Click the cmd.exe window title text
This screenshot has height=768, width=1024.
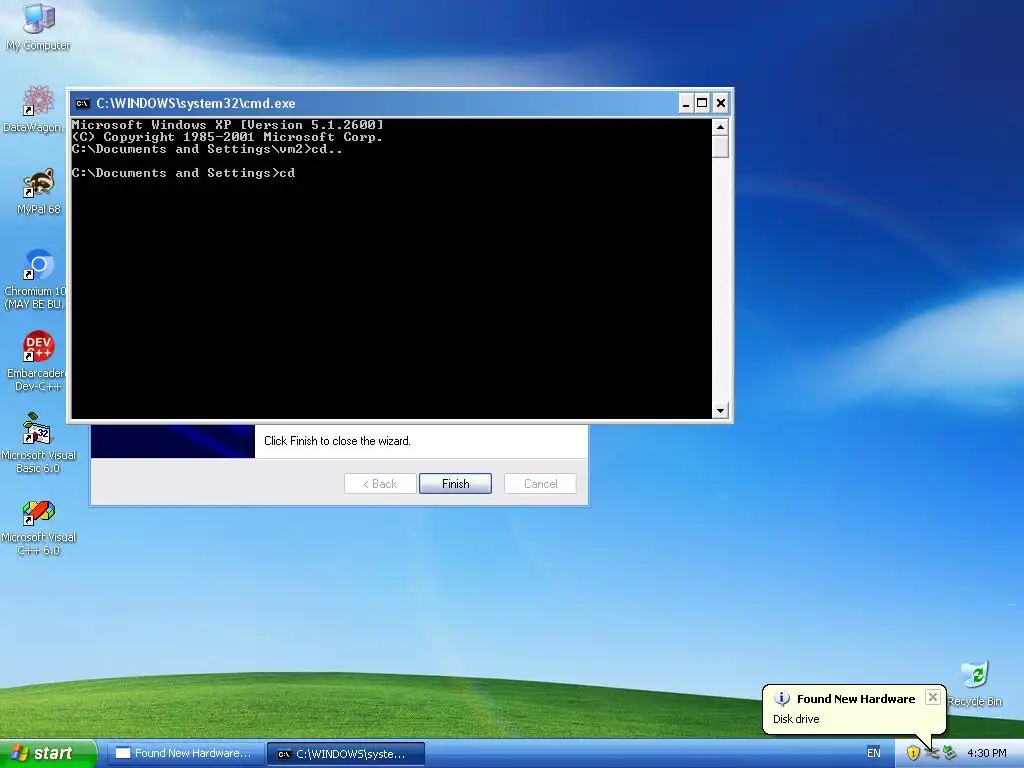[x=196, y=103]
